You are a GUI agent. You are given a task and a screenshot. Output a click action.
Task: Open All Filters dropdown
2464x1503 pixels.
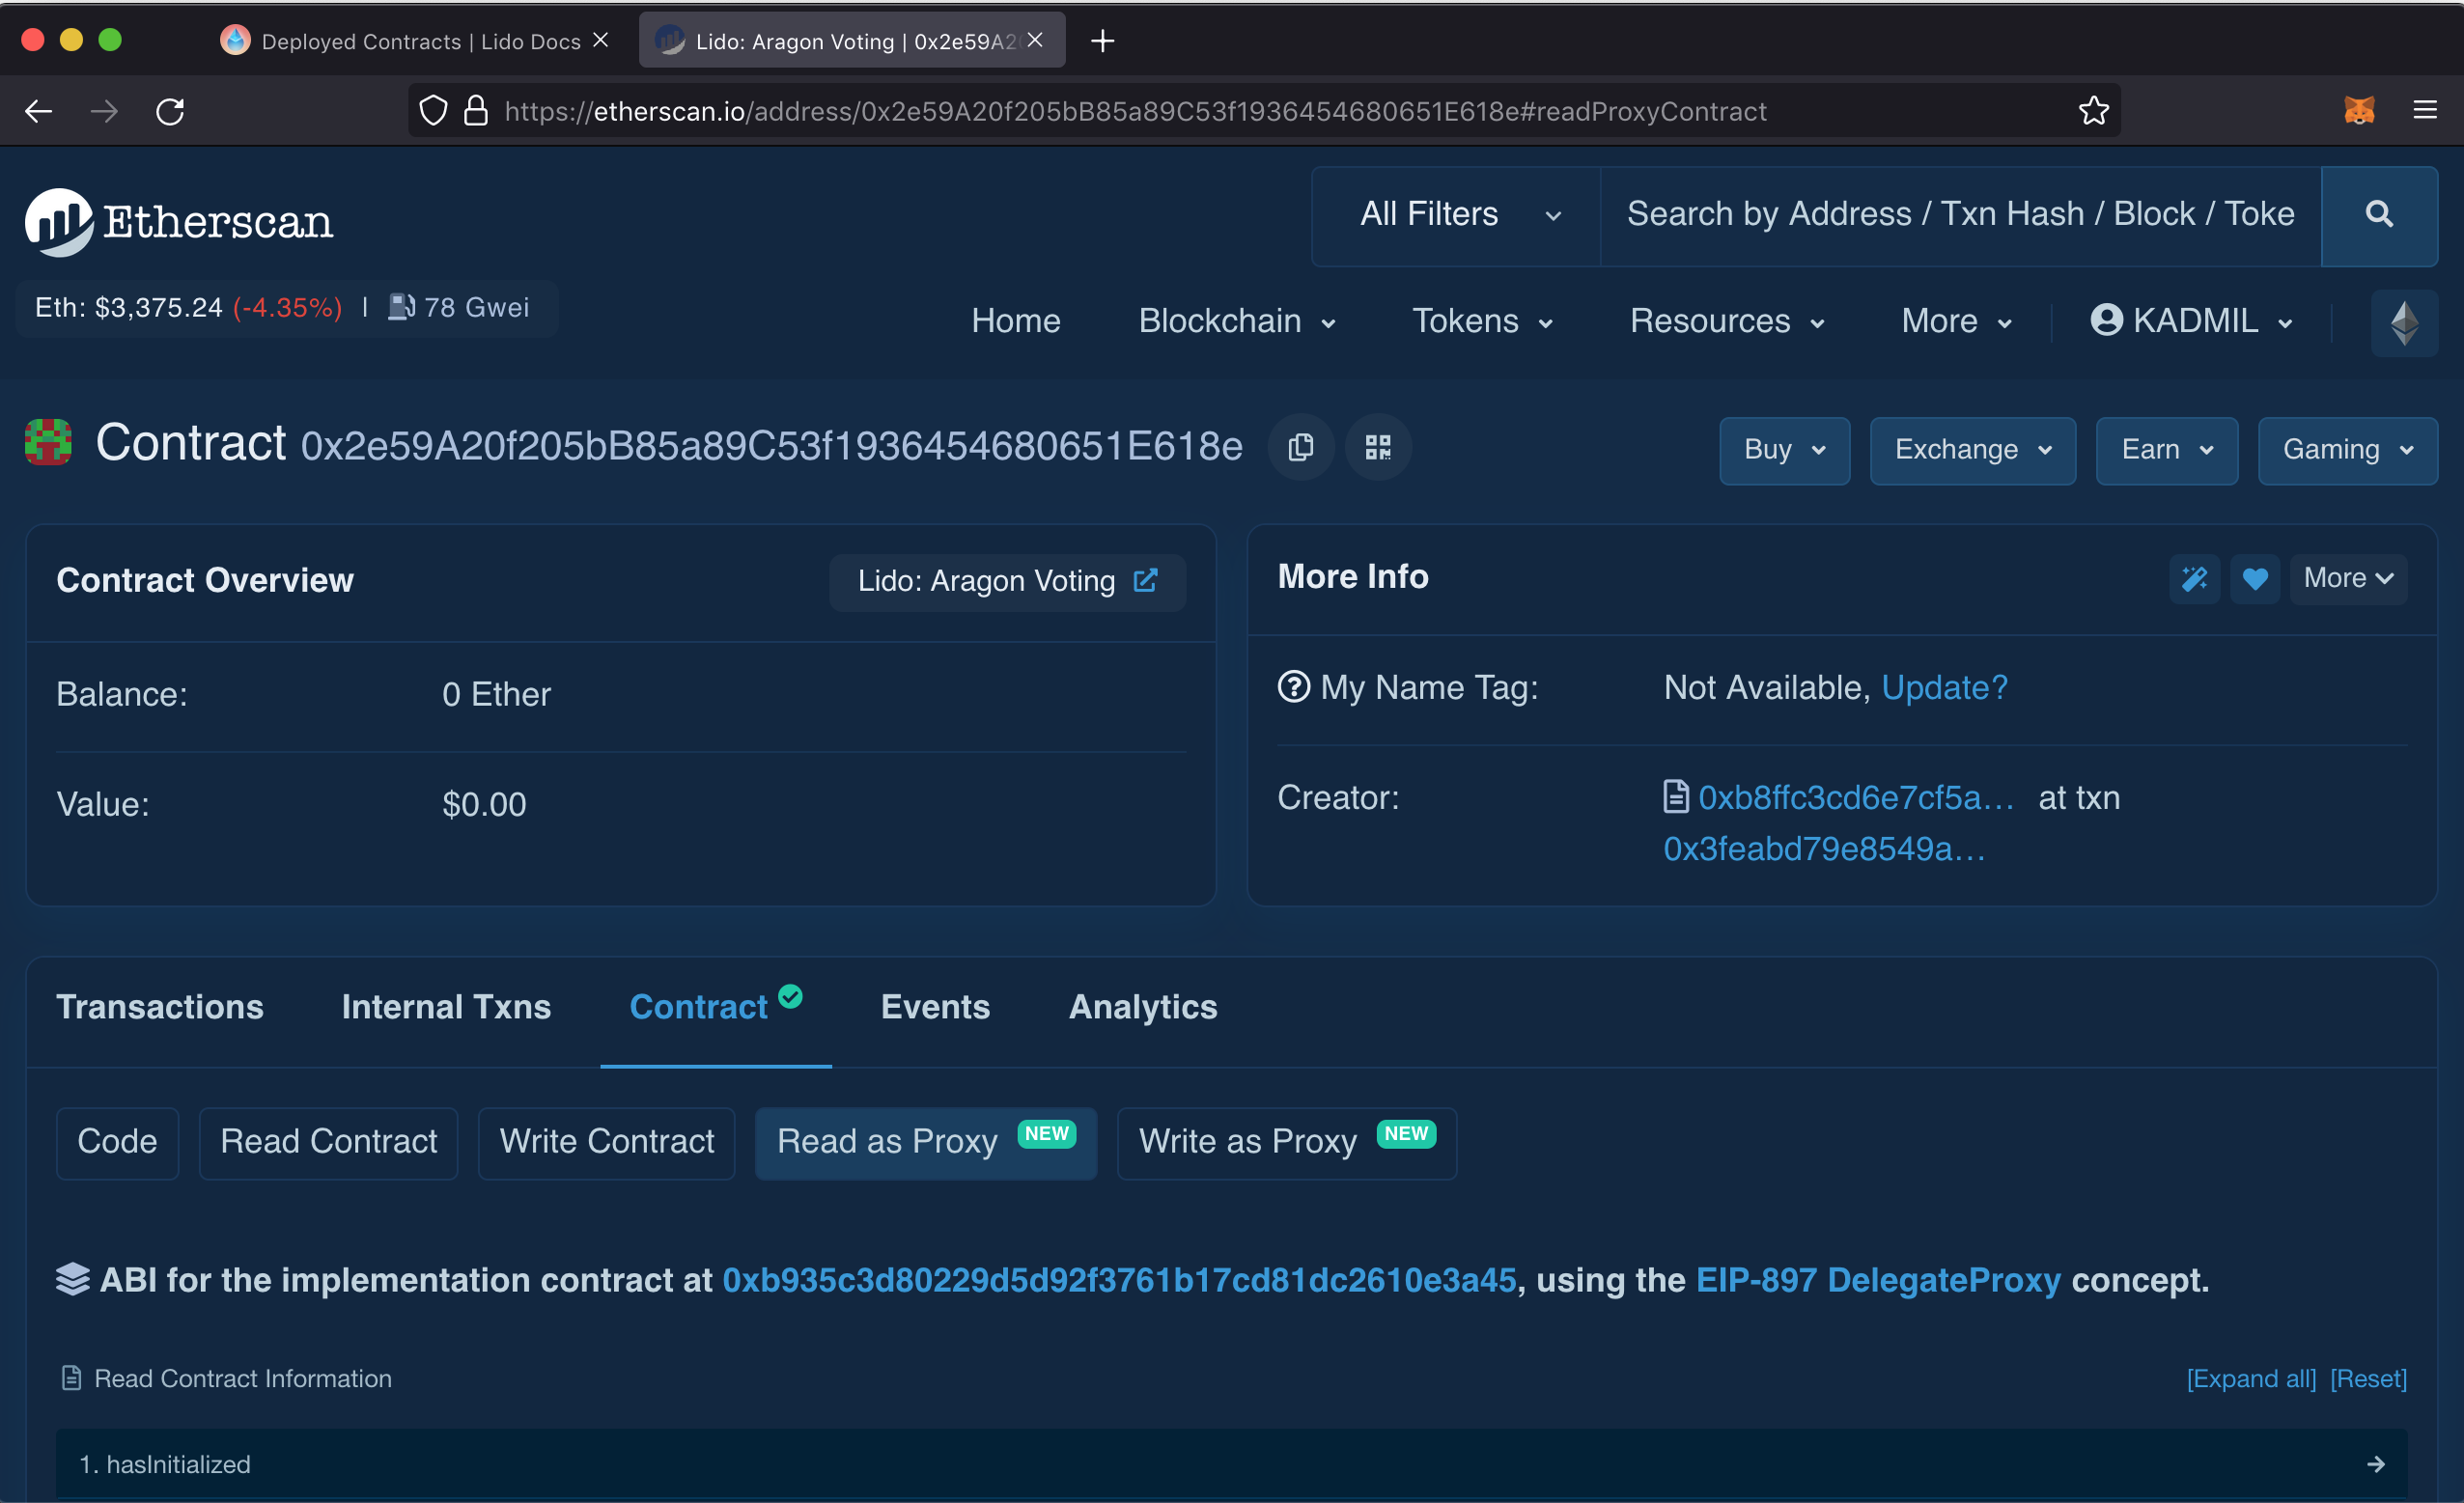[1457, 215]
